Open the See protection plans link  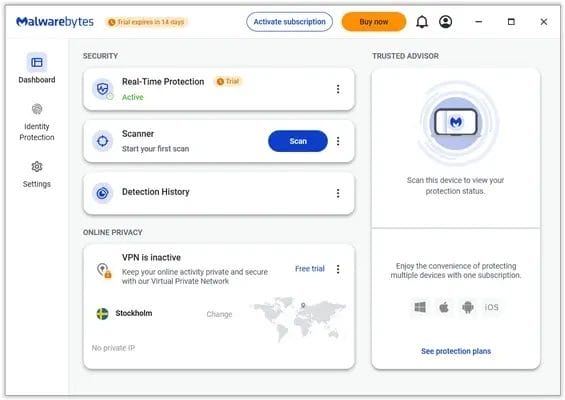pos(456,351)
